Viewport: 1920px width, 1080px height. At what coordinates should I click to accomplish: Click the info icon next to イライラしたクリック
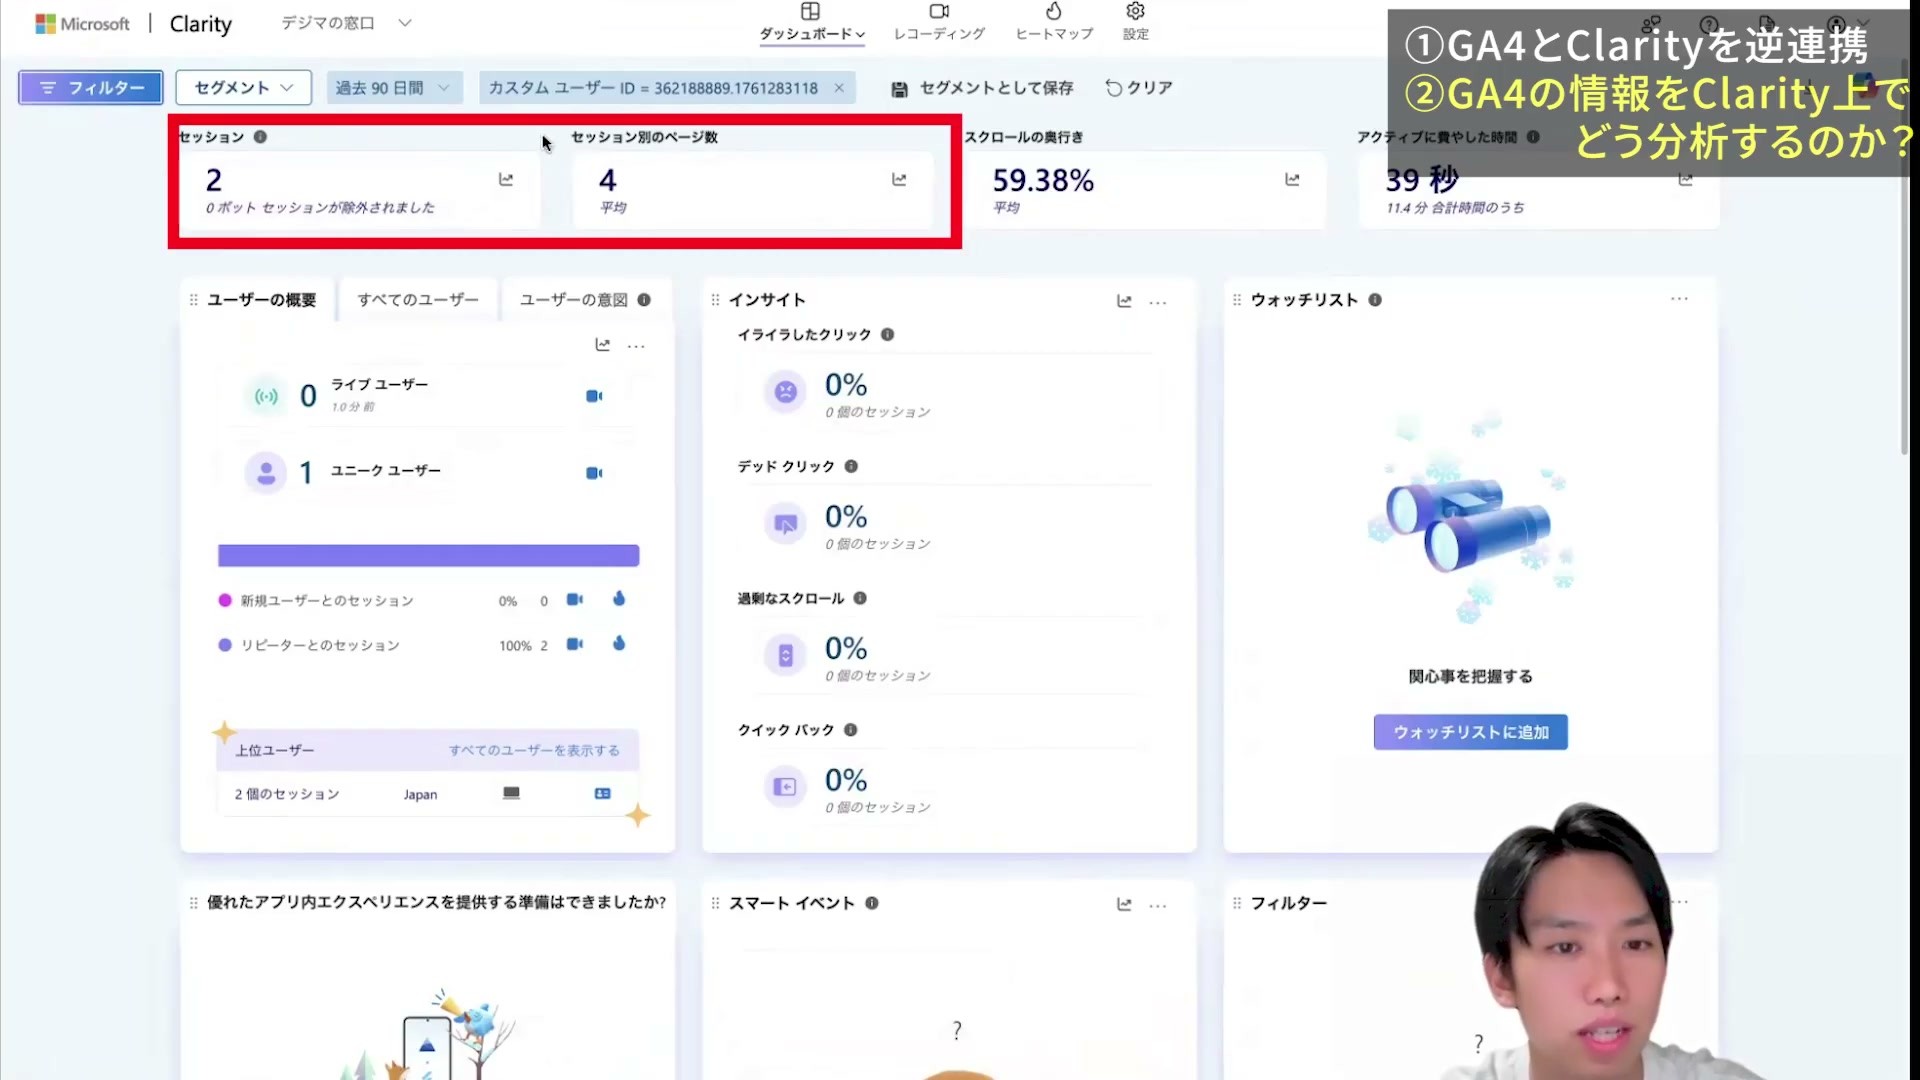tap(887, 335)
